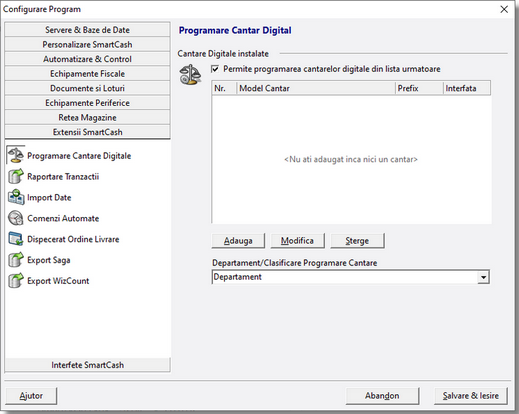Screen dimensions: 519x414
Task: Open the Export Saga icon
Action: (x=16, y=260)
